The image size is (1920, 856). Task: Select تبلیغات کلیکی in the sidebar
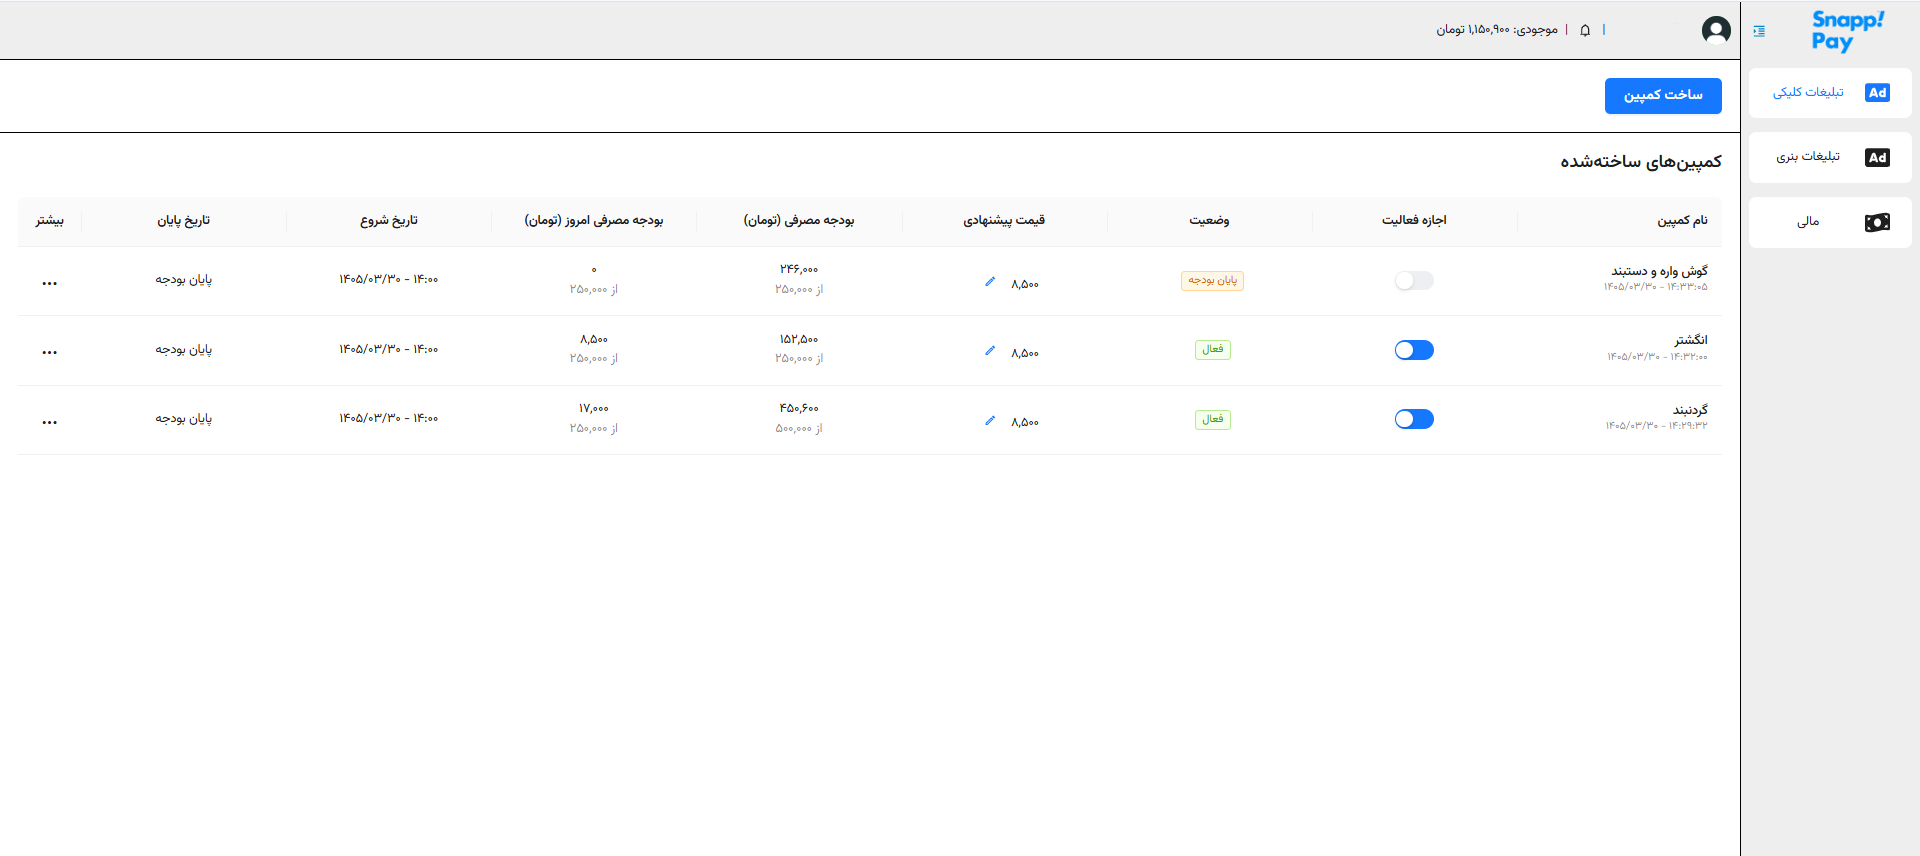click(1829, 93)
